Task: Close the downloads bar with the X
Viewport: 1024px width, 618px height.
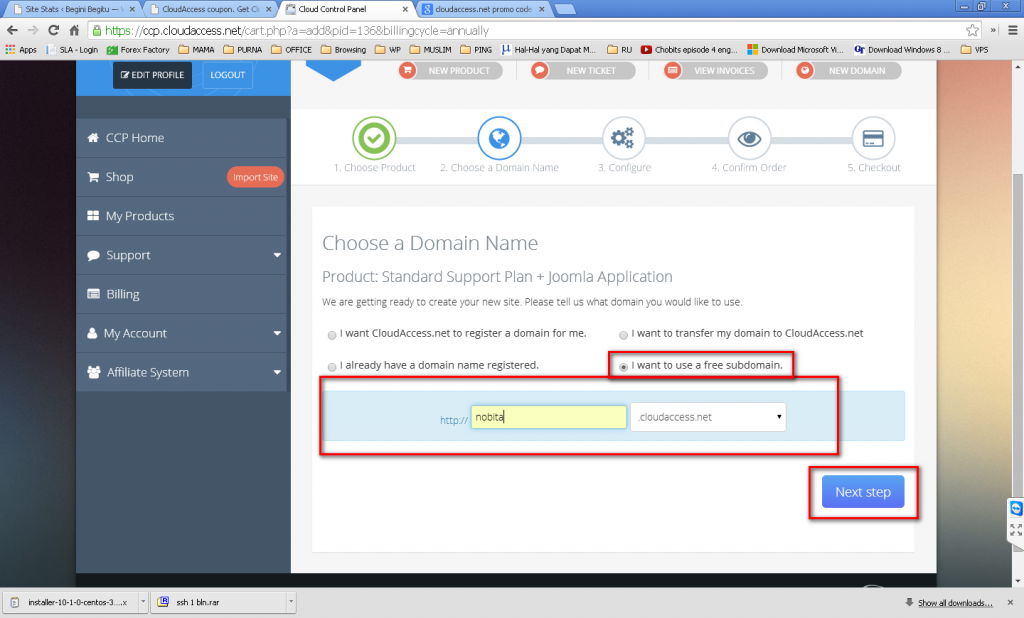Action: [x=1010, y=602]
